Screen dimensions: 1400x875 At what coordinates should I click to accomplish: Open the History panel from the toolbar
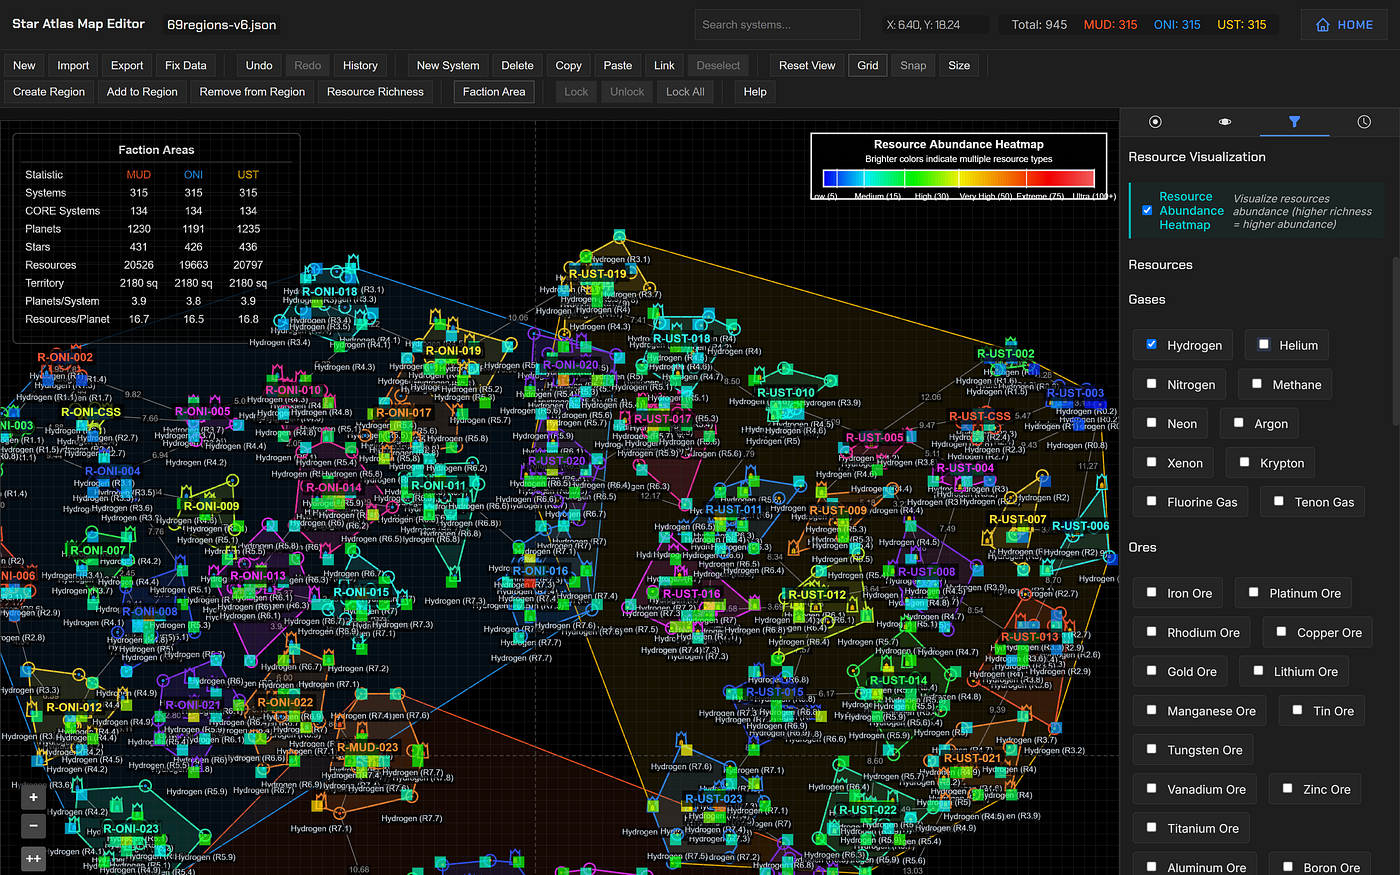(x=360, y=65)
